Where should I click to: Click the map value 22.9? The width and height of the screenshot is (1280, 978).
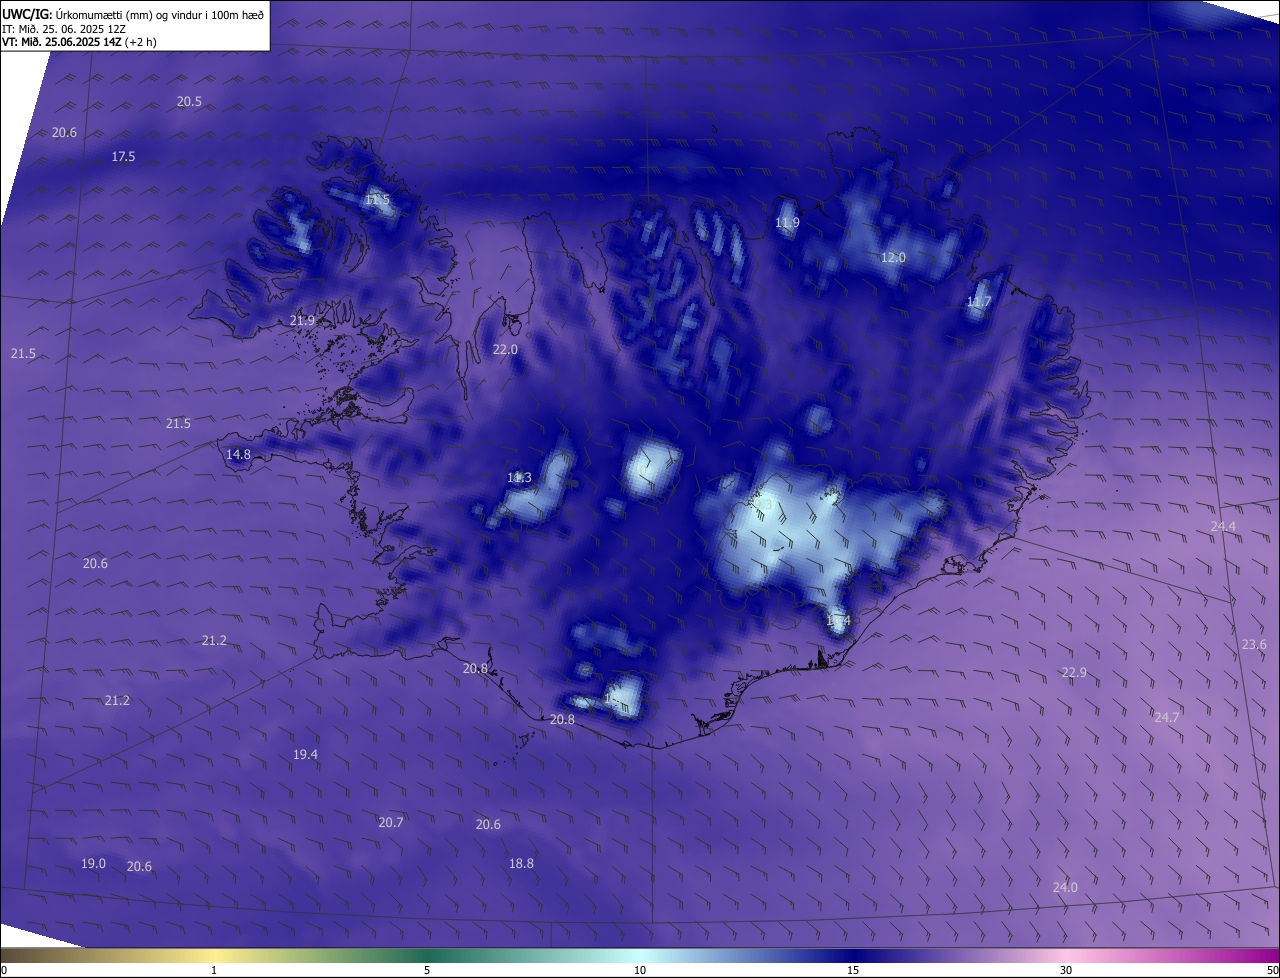point(1074,673)
